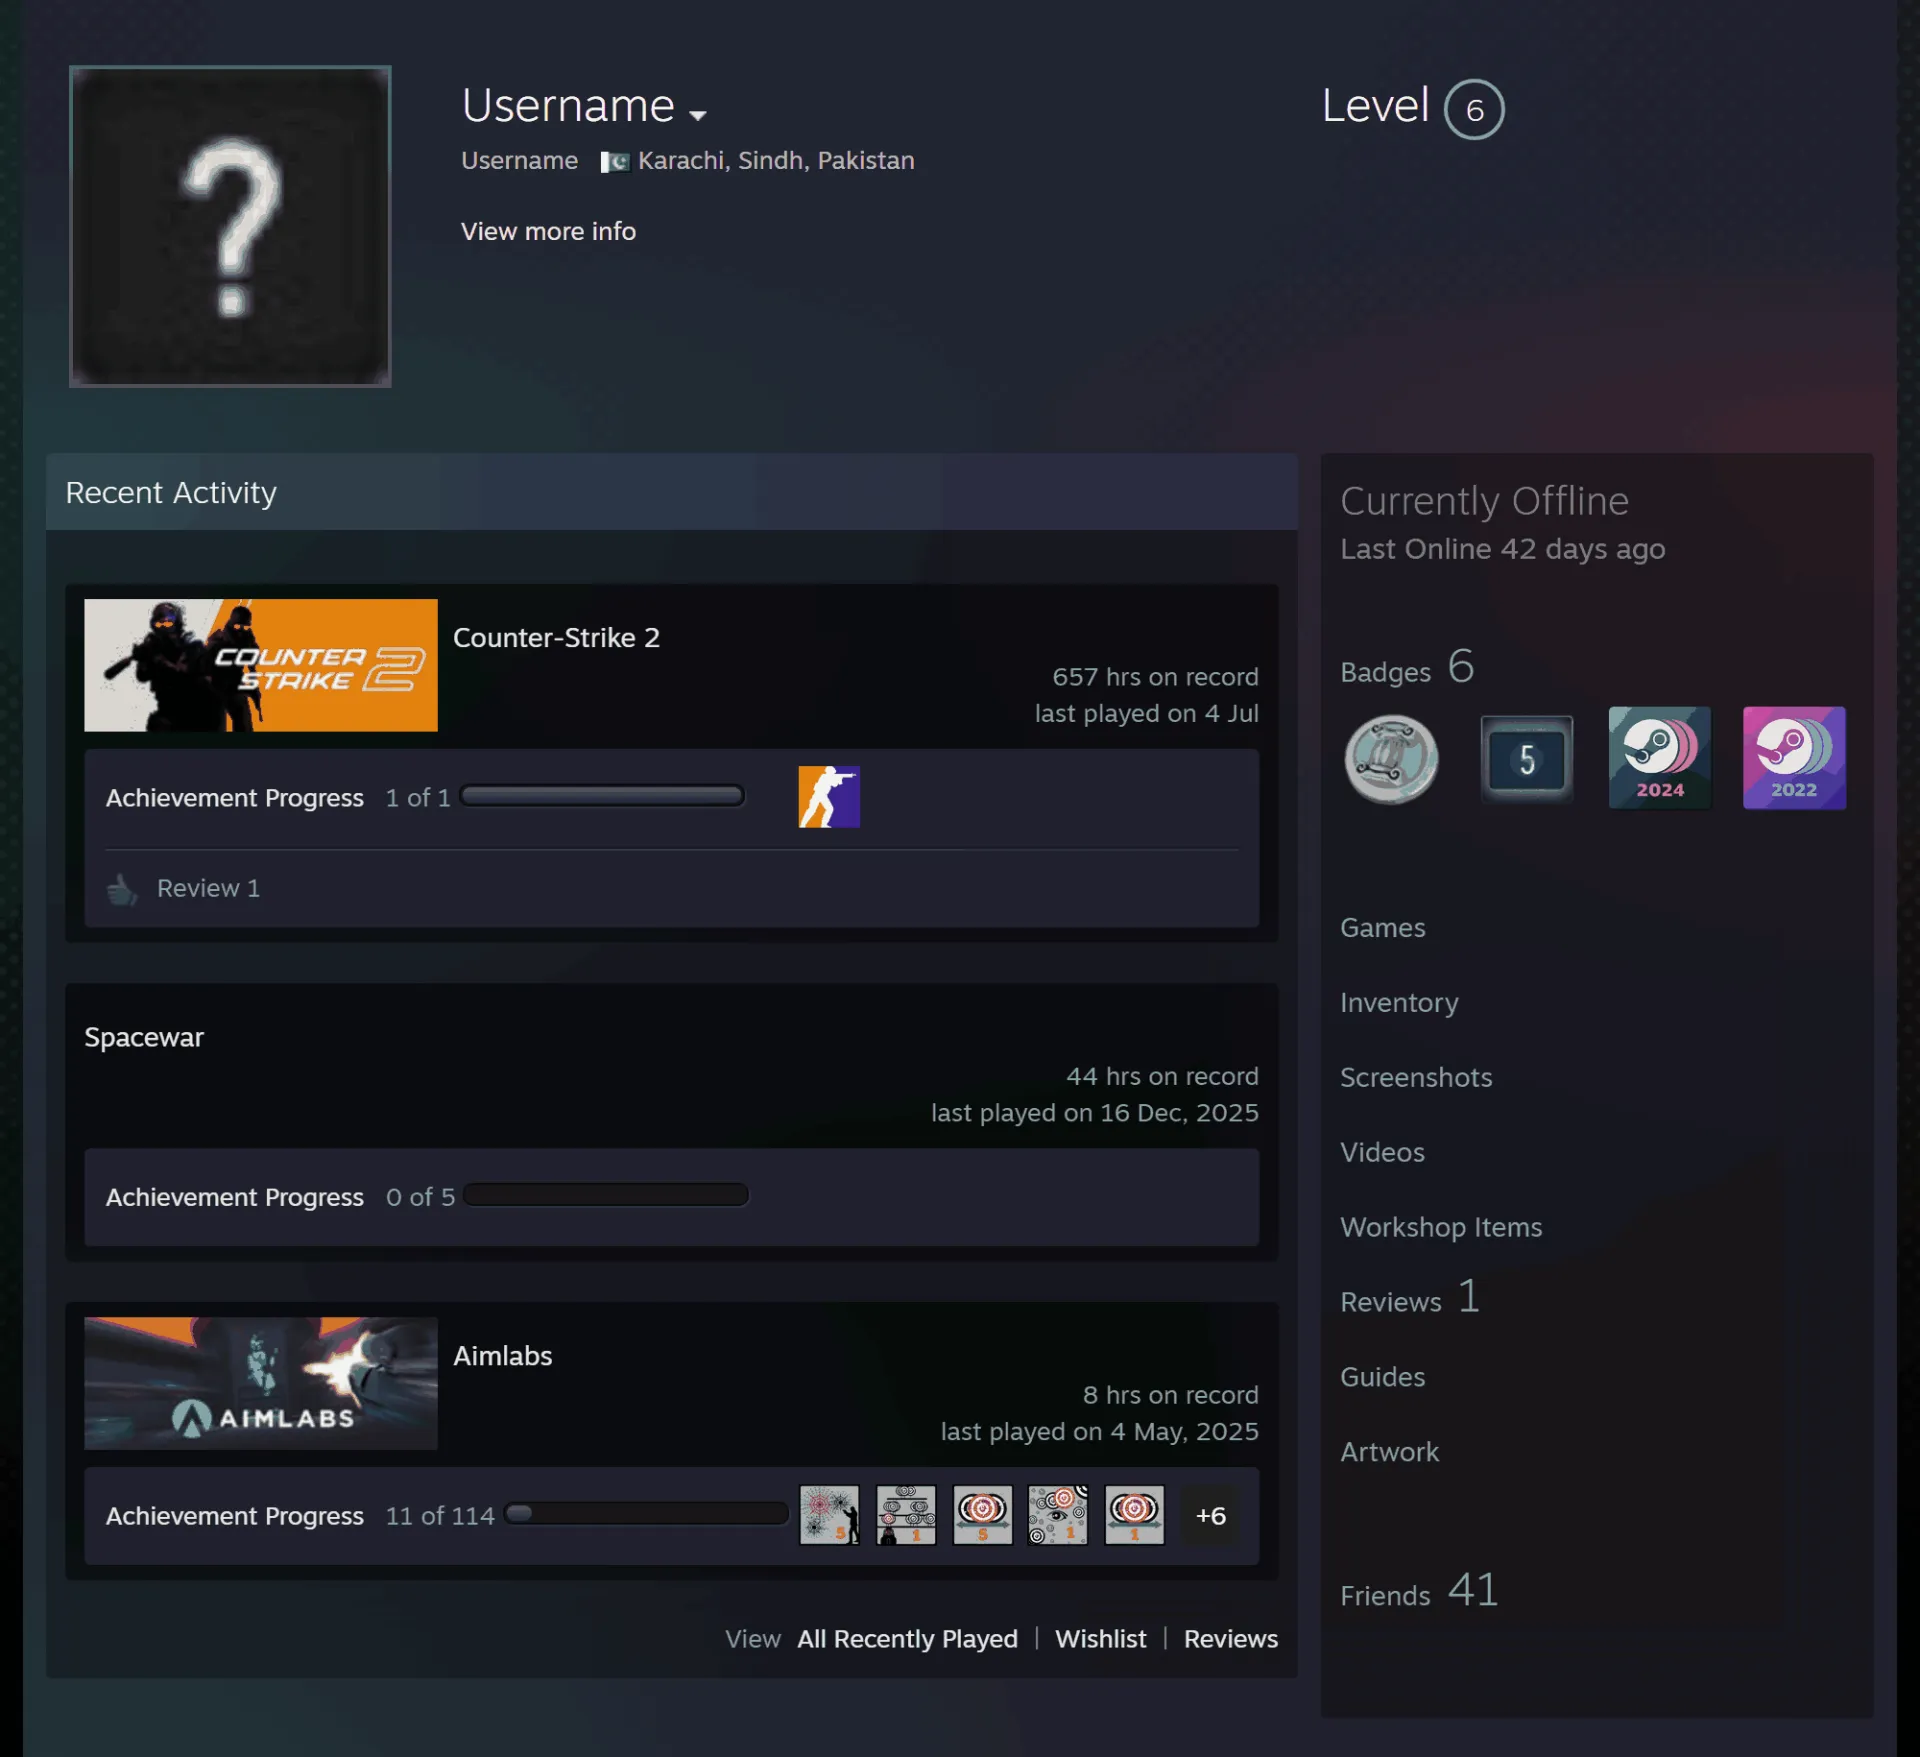This screenshot has height=1757, width=1920.
Task: Open Artwork in the sidebar
Action: pyautogui.click(x=1389, y=1452)
